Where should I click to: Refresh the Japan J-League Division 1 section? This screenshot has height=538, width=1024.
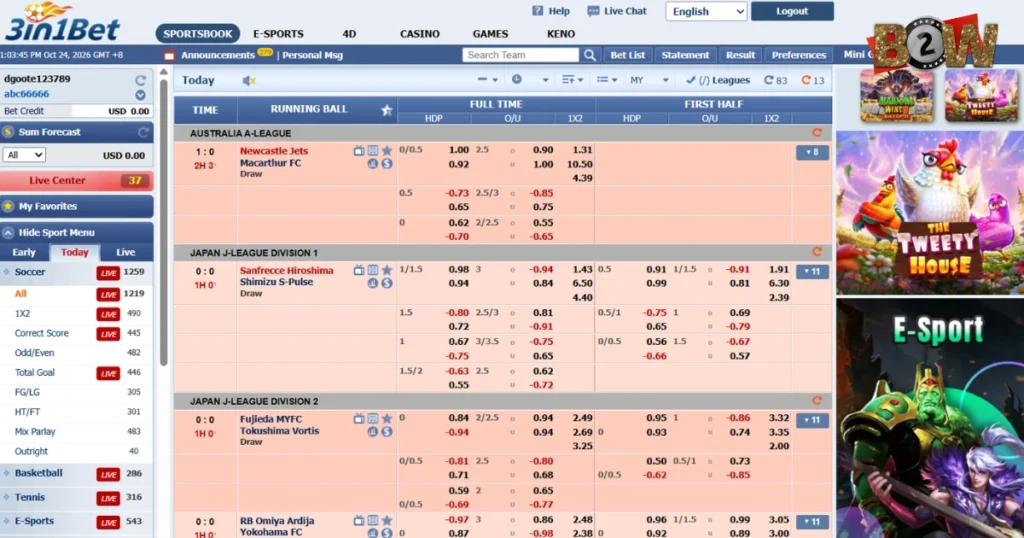[x=816, y=252]
